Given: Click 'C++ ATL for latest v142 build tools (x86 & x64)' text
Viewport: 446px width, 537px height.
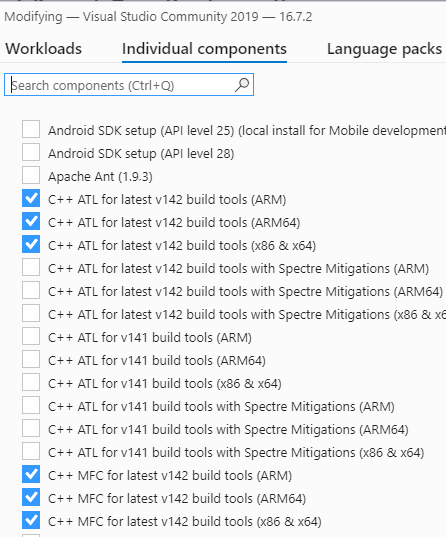Looking at the screenshot, I should pos(182,246).
